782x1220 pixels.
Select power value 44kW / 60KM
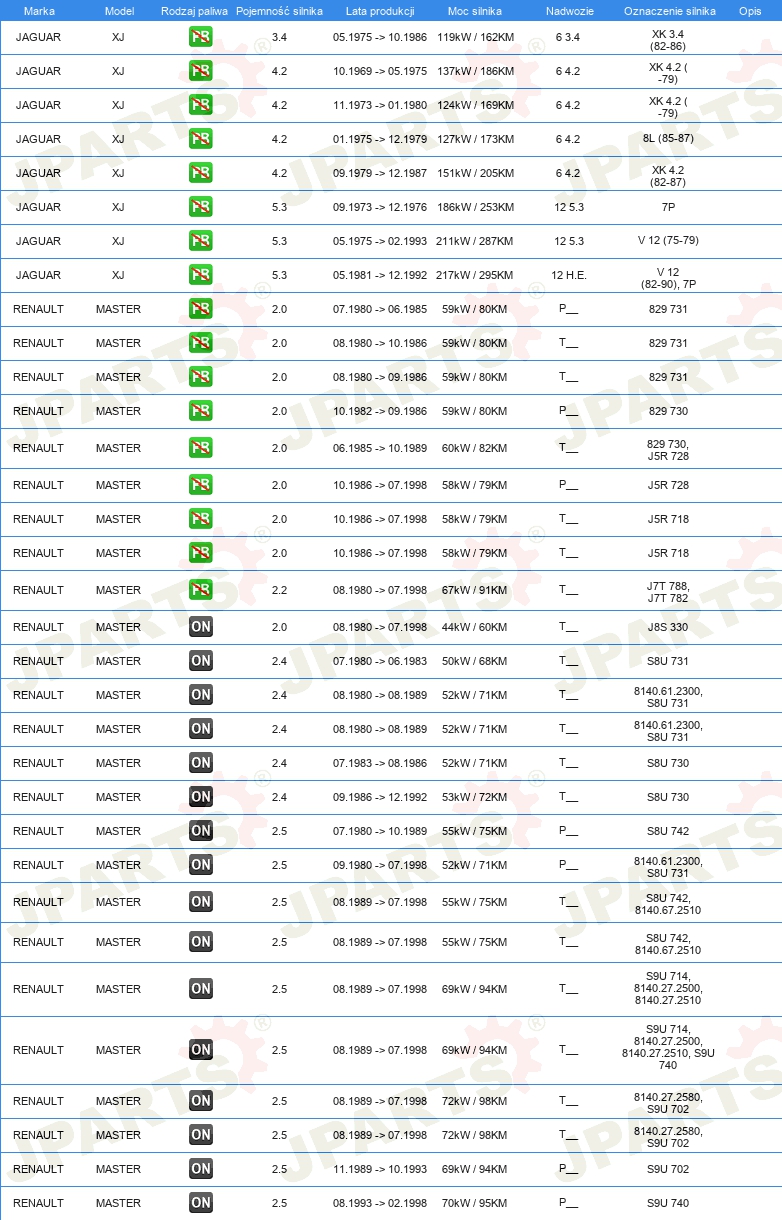tap(475, 627)
